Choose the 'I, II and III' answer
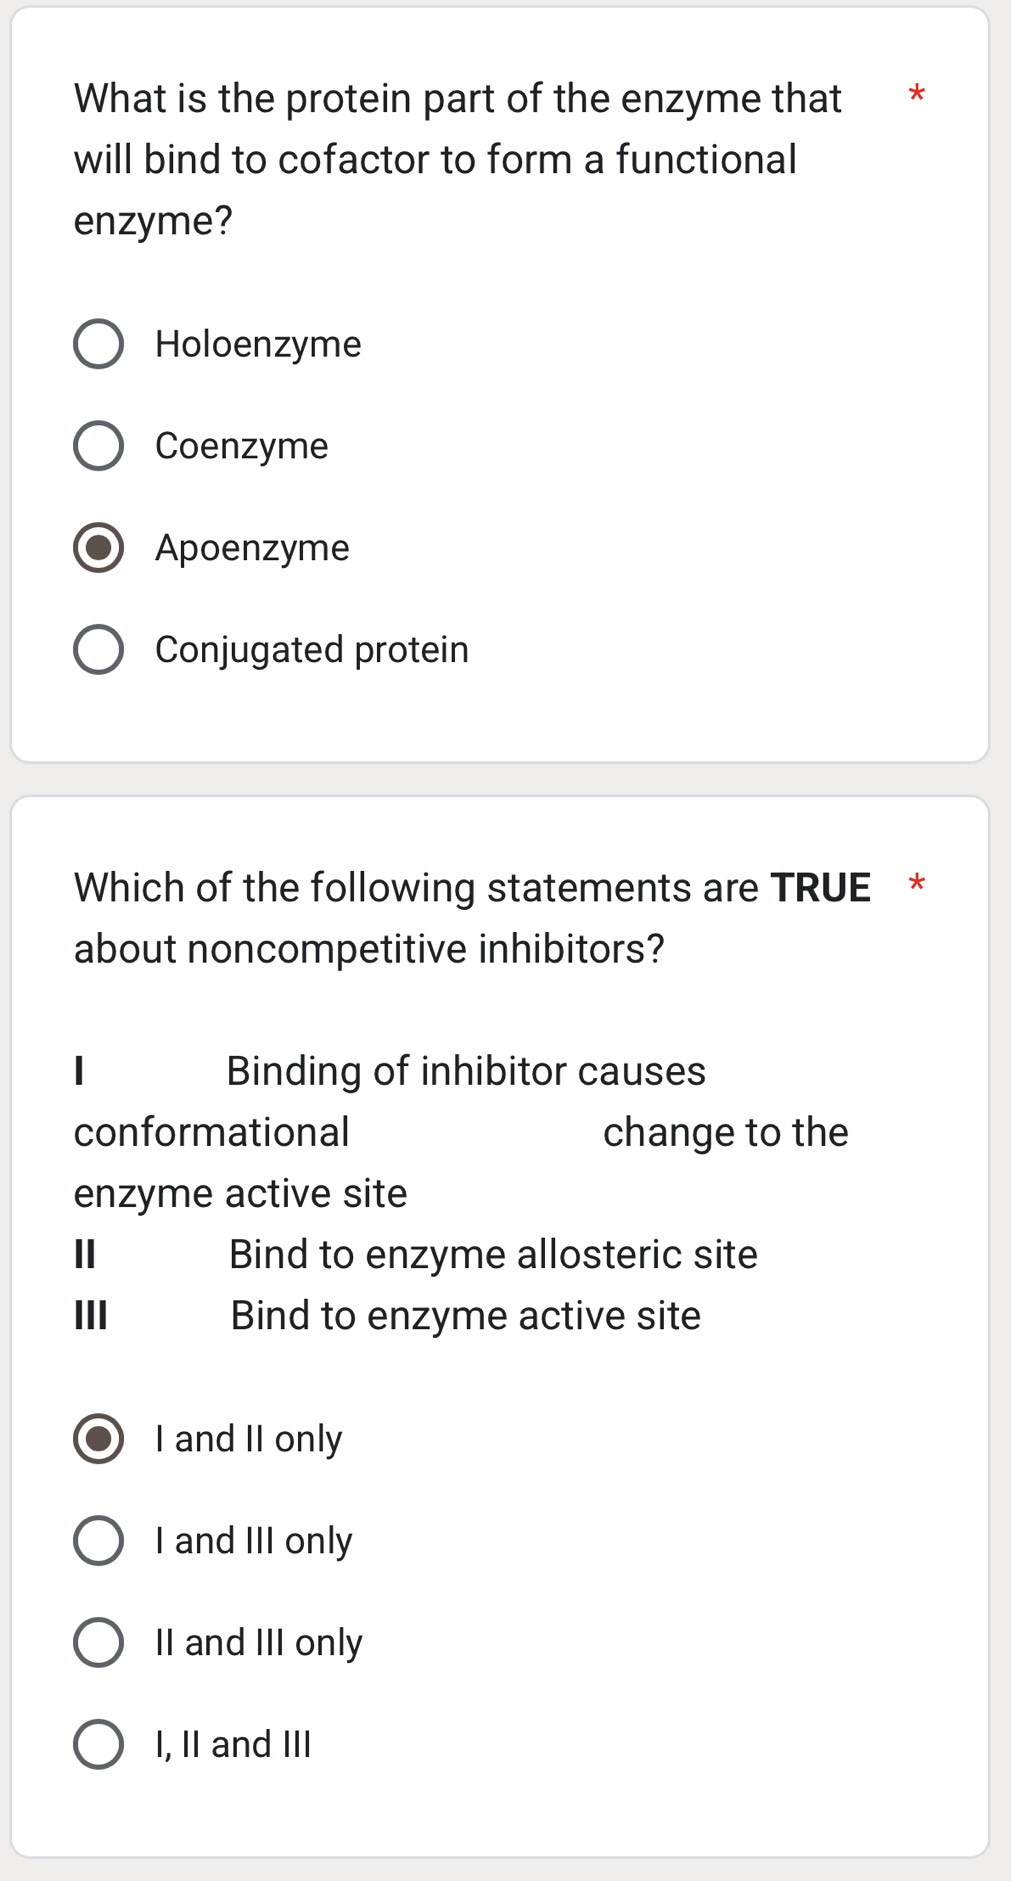 [x=98, y=1743]
